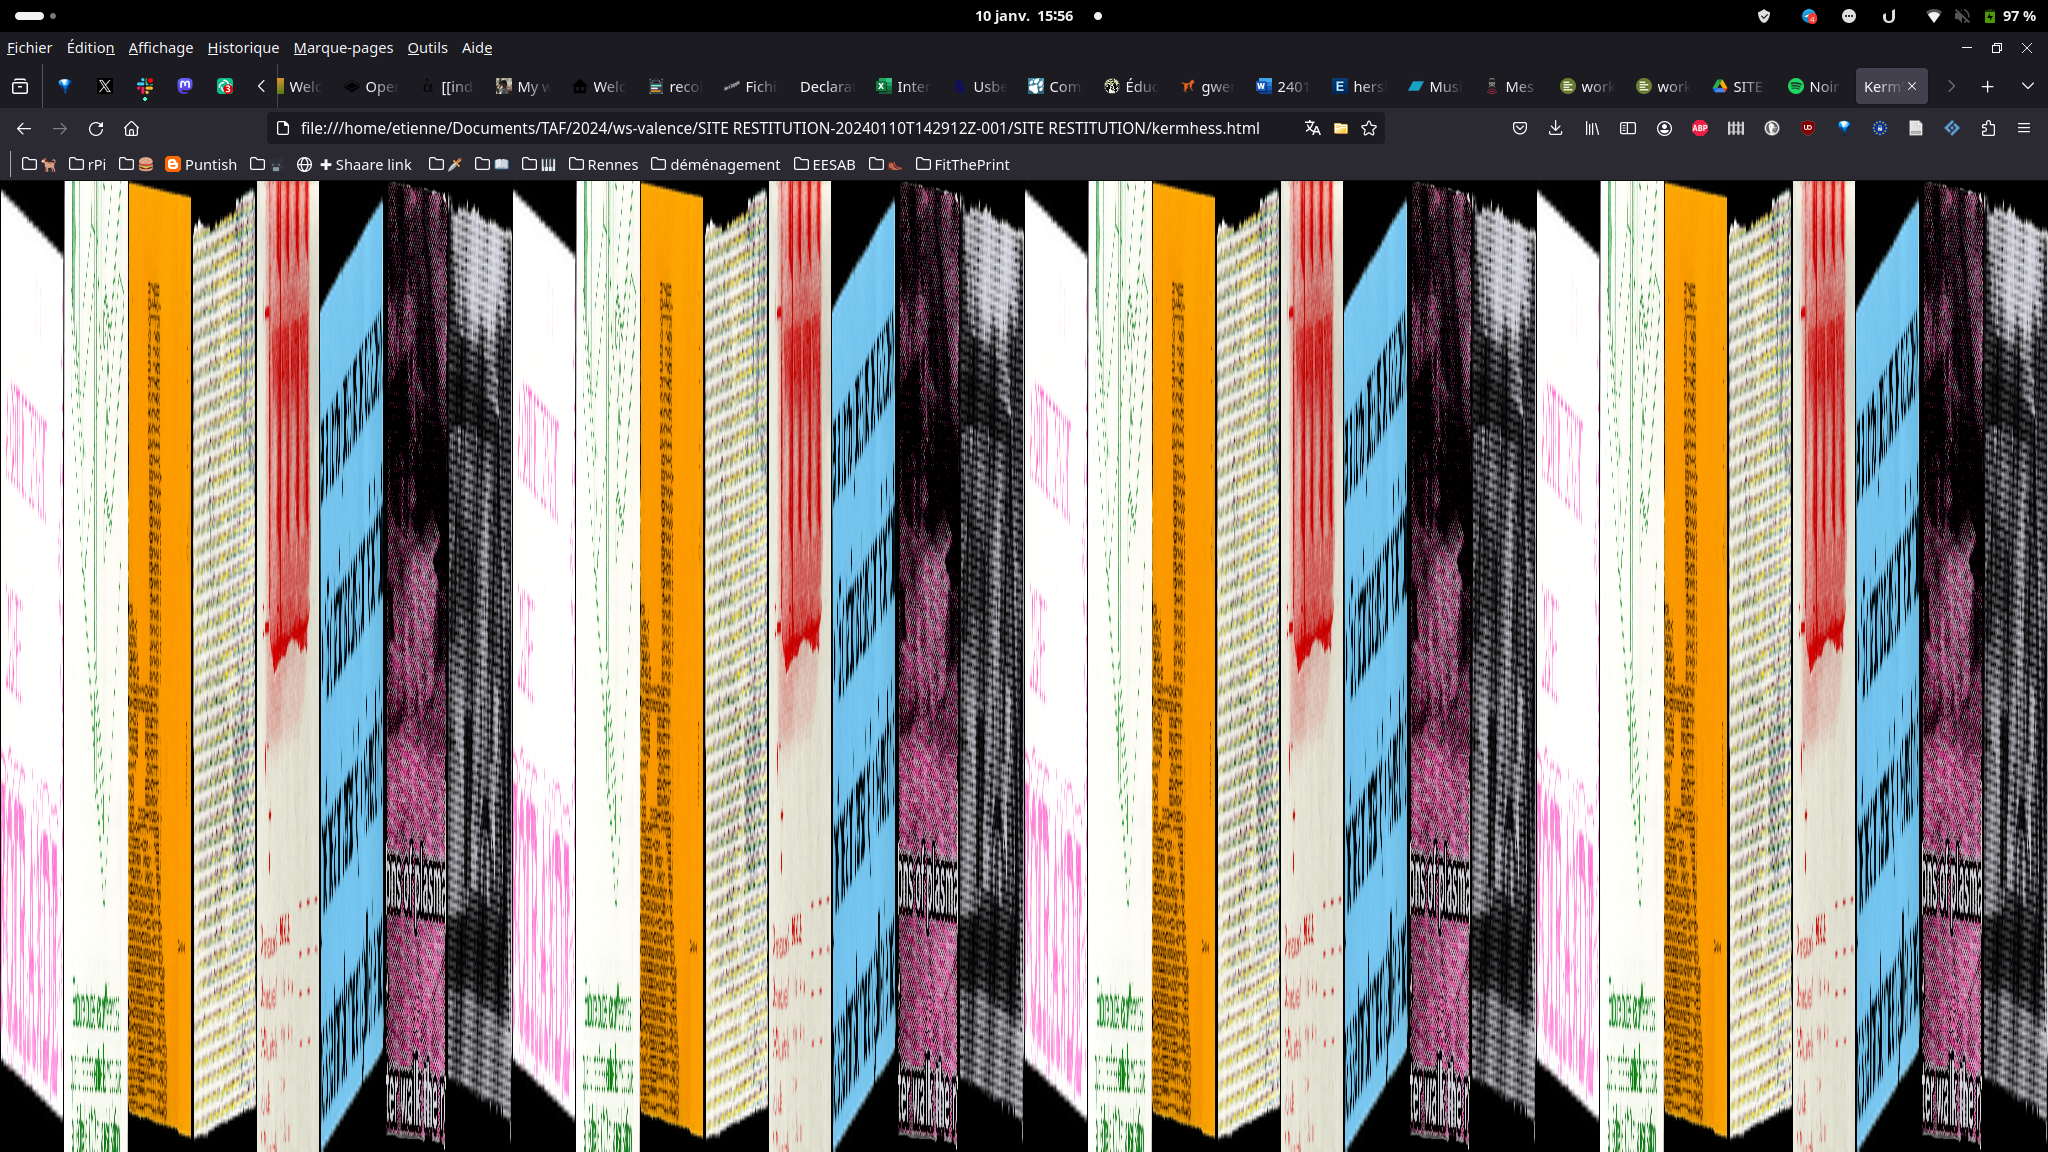Screen dimensions: 2048x1152
Task: Open the Marque-pages menu
Action: (343, 48)
